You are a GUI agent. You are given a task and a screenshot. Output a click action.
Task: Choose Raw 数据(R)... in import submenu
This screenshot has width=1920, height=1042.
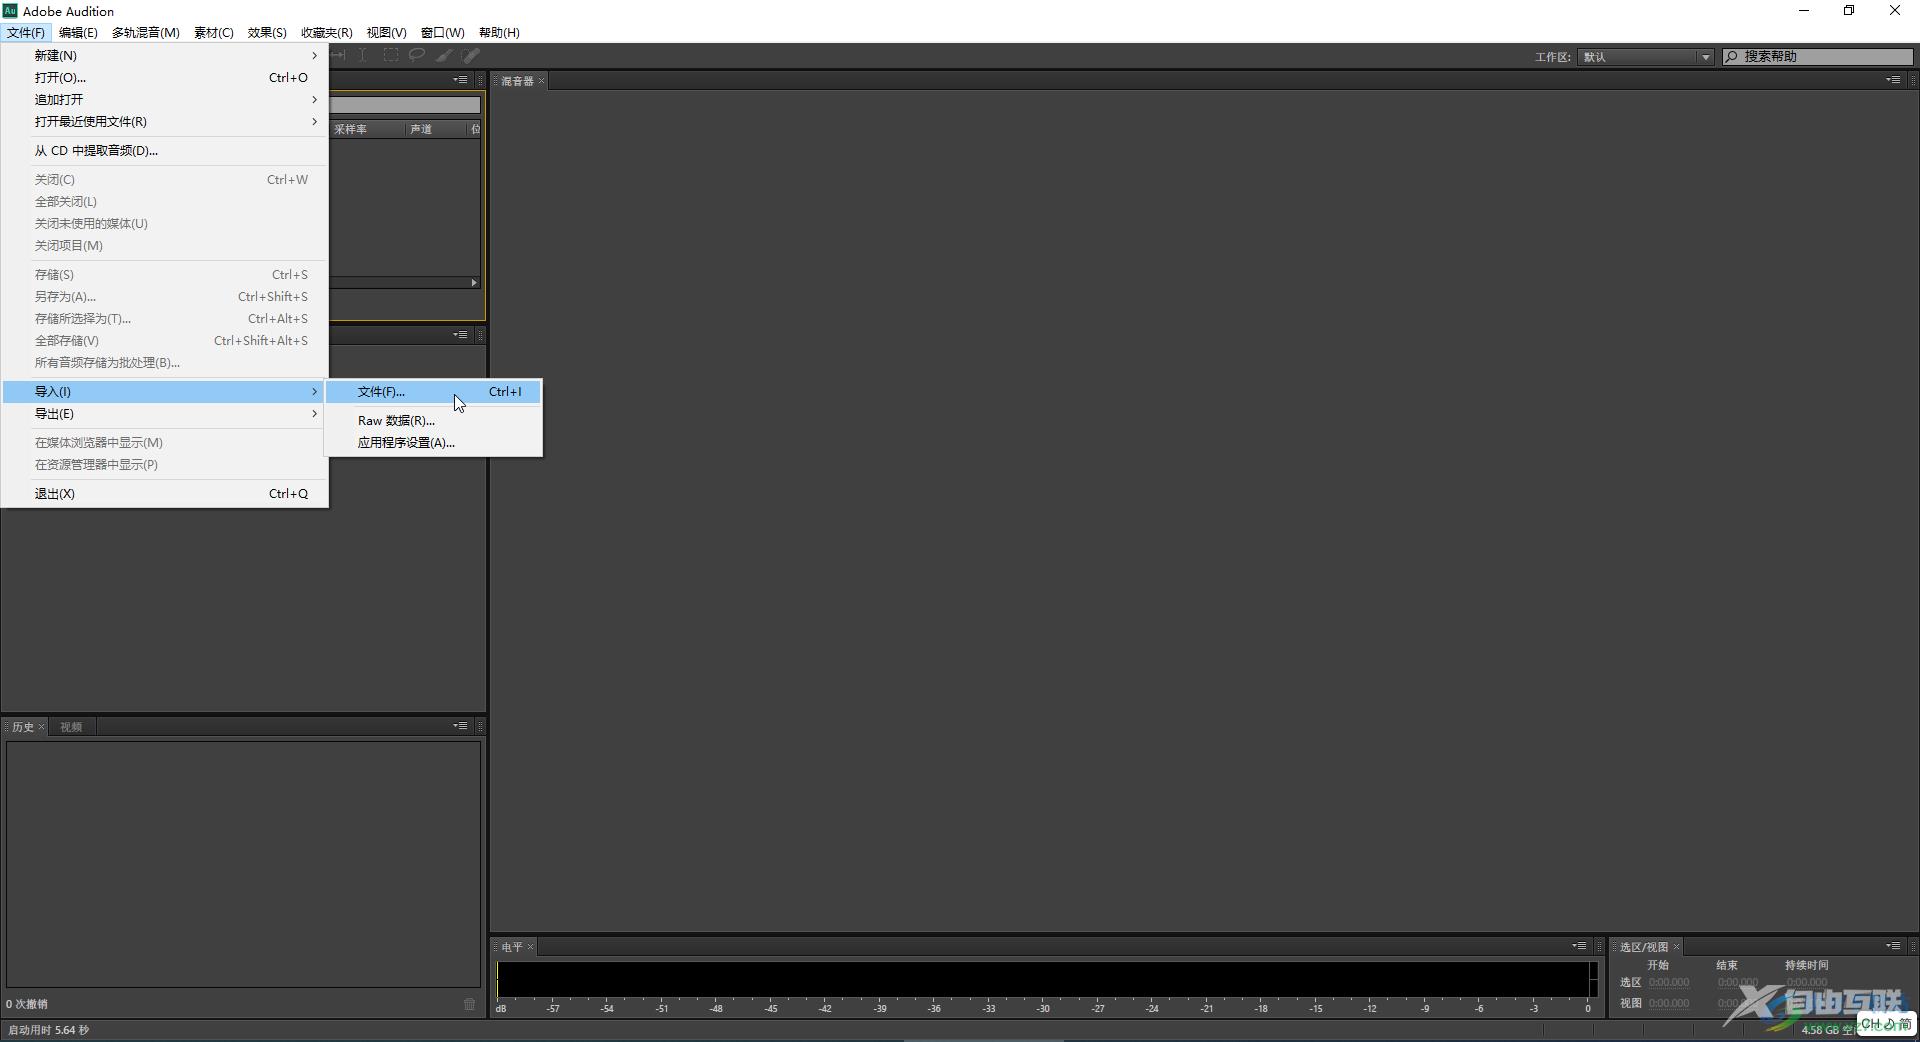click(434, 421)
